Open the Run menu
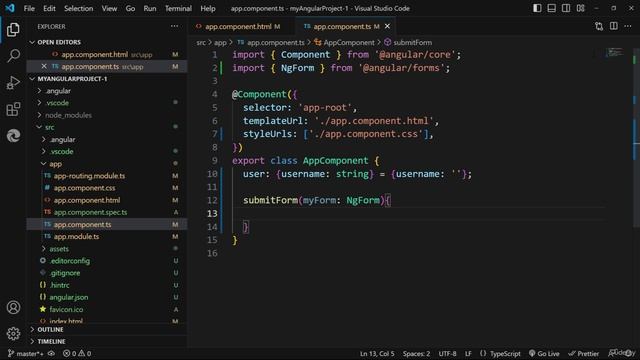Image resolution: width=640 pixels, height=360 pixels. [x=150, y=8]
